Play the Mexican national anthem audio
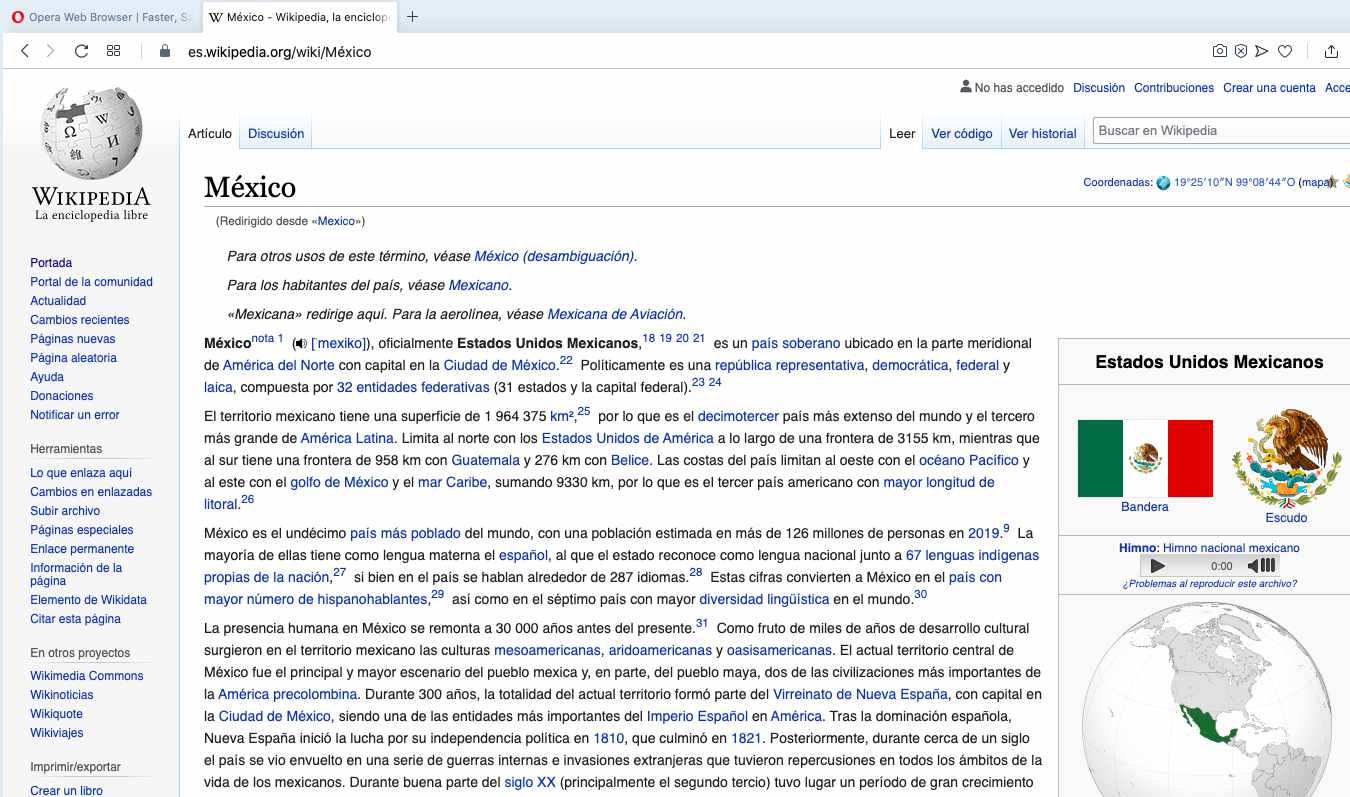The width and height of the screenshot is (1350, 797). click(x=1157, y=566)
